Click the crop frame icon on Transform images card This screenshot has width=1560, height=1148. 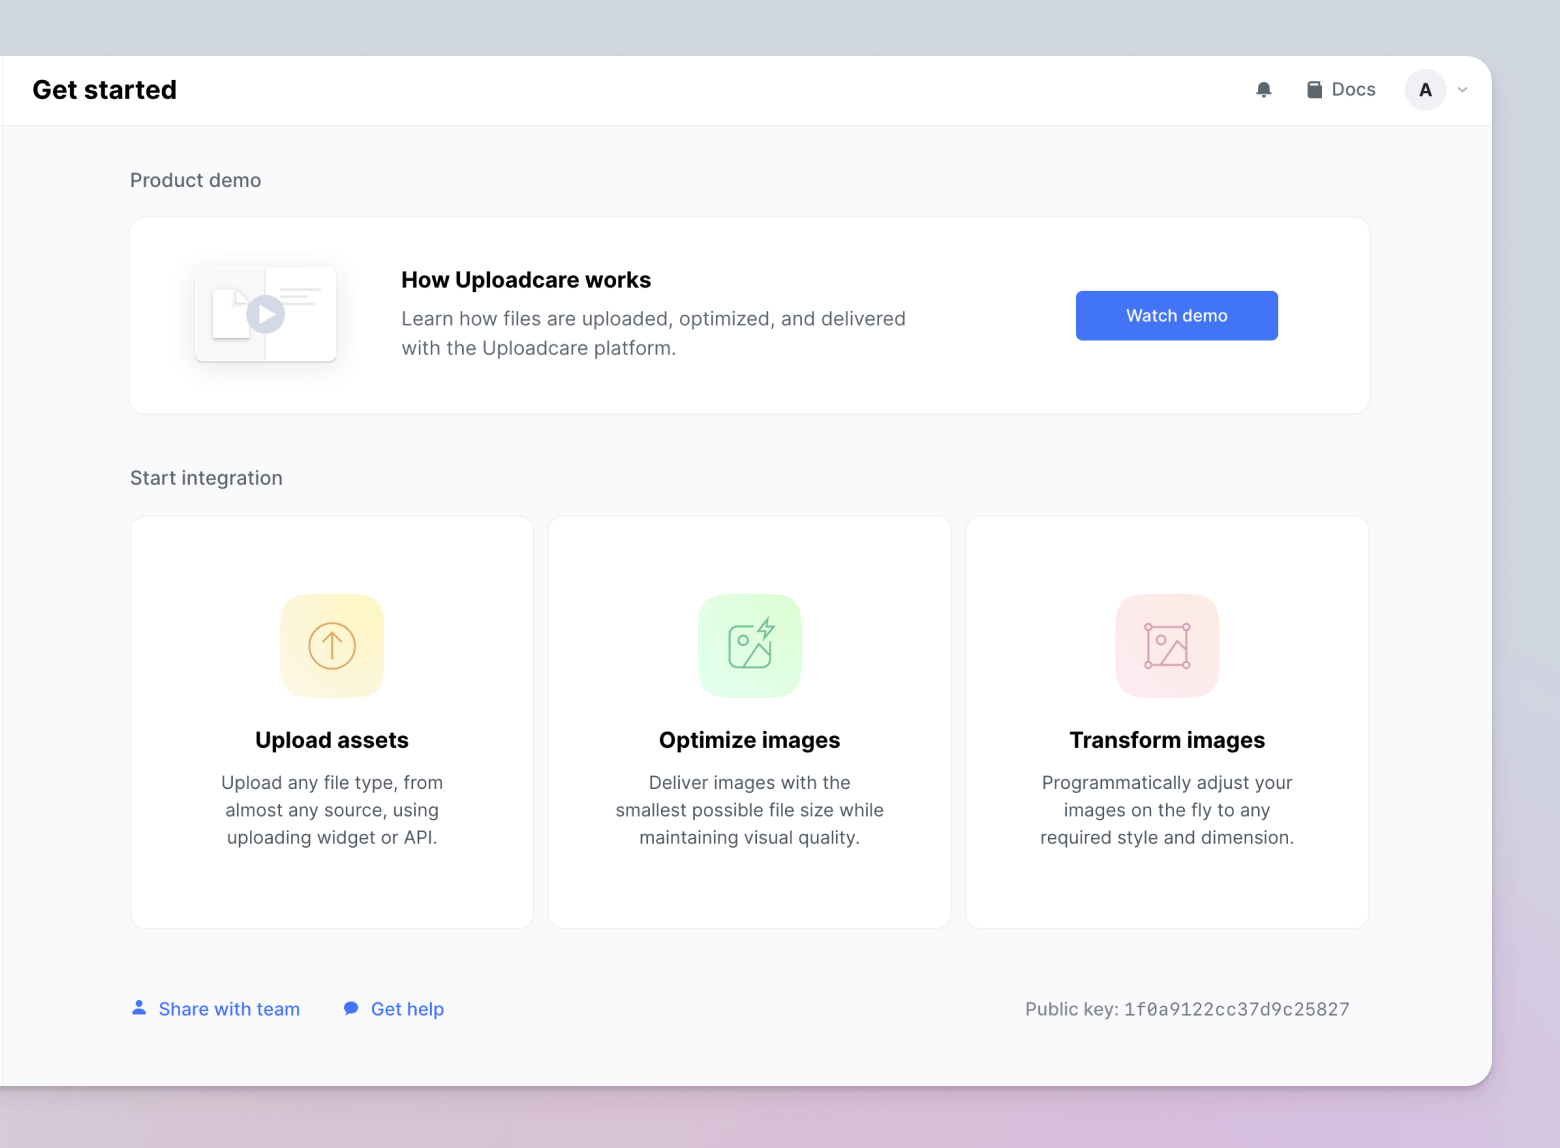point(1166,645)
